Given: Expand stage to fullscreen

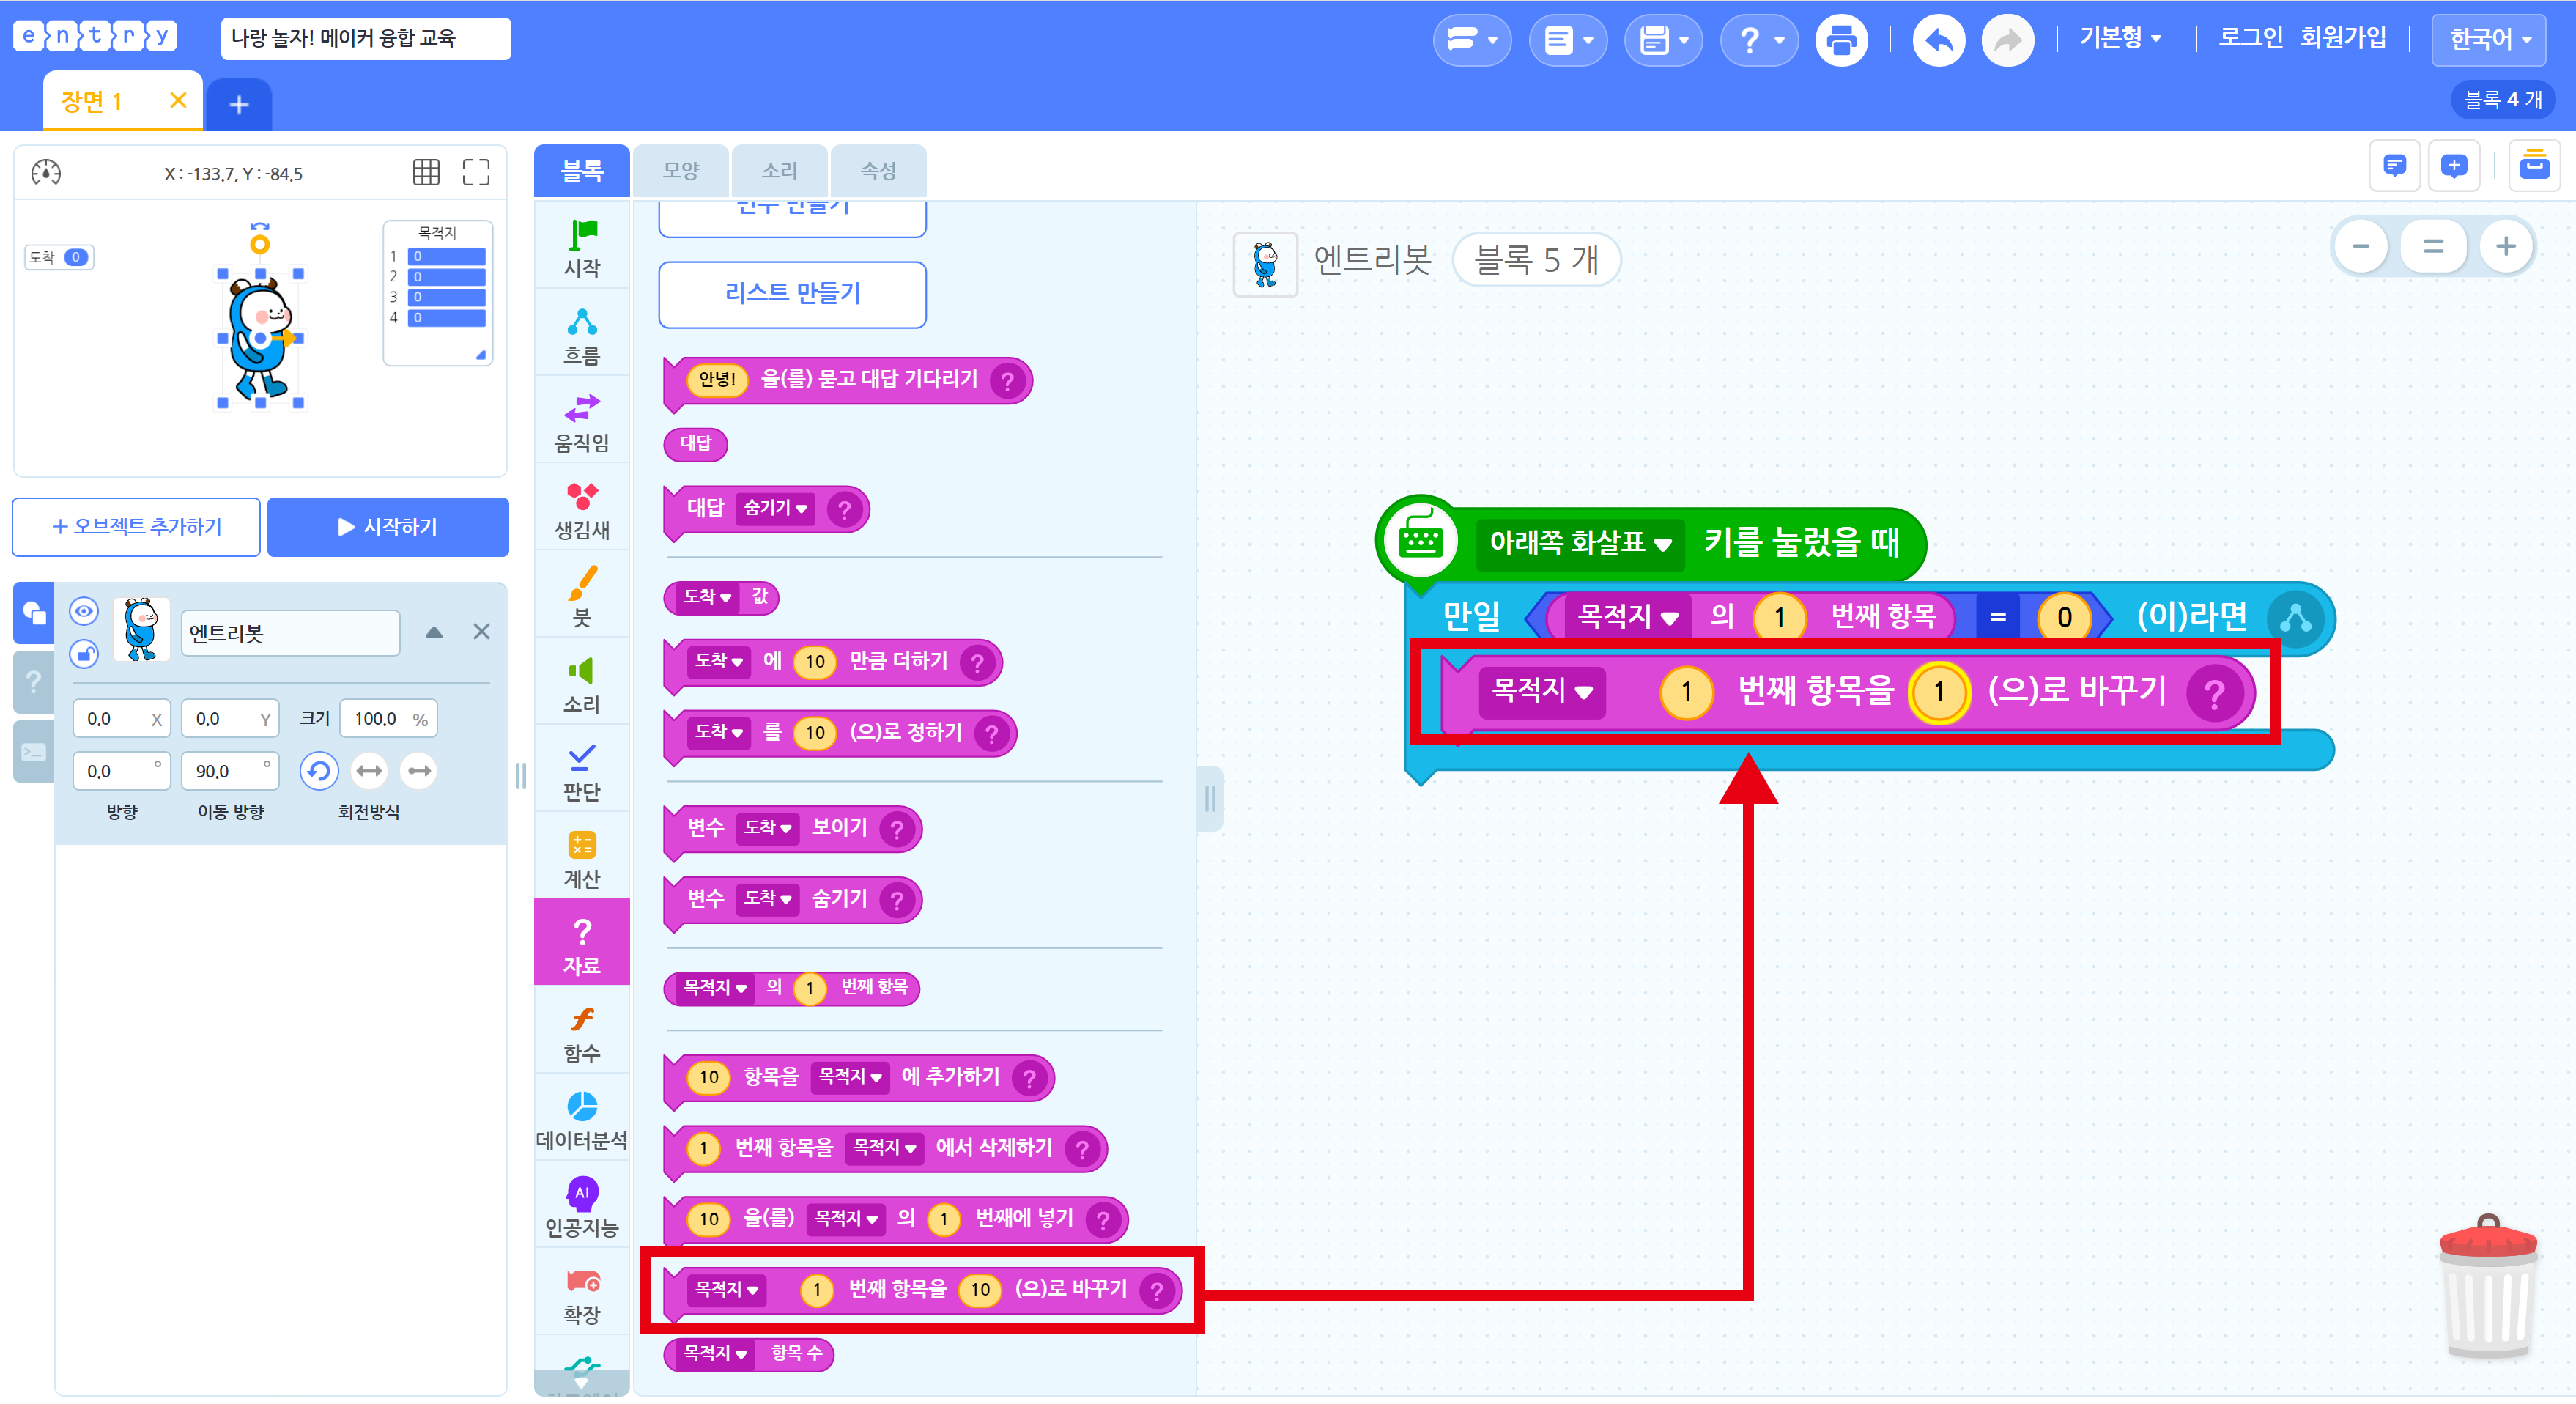Looking at the screenshot, I should (x=476, y=172).
